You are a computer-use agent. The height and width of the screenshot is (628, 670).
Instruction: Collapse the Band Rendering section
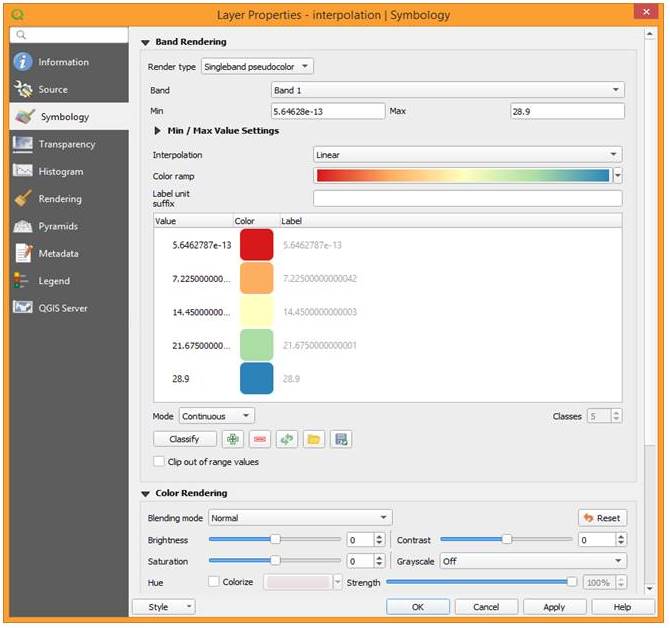(145, 42)
